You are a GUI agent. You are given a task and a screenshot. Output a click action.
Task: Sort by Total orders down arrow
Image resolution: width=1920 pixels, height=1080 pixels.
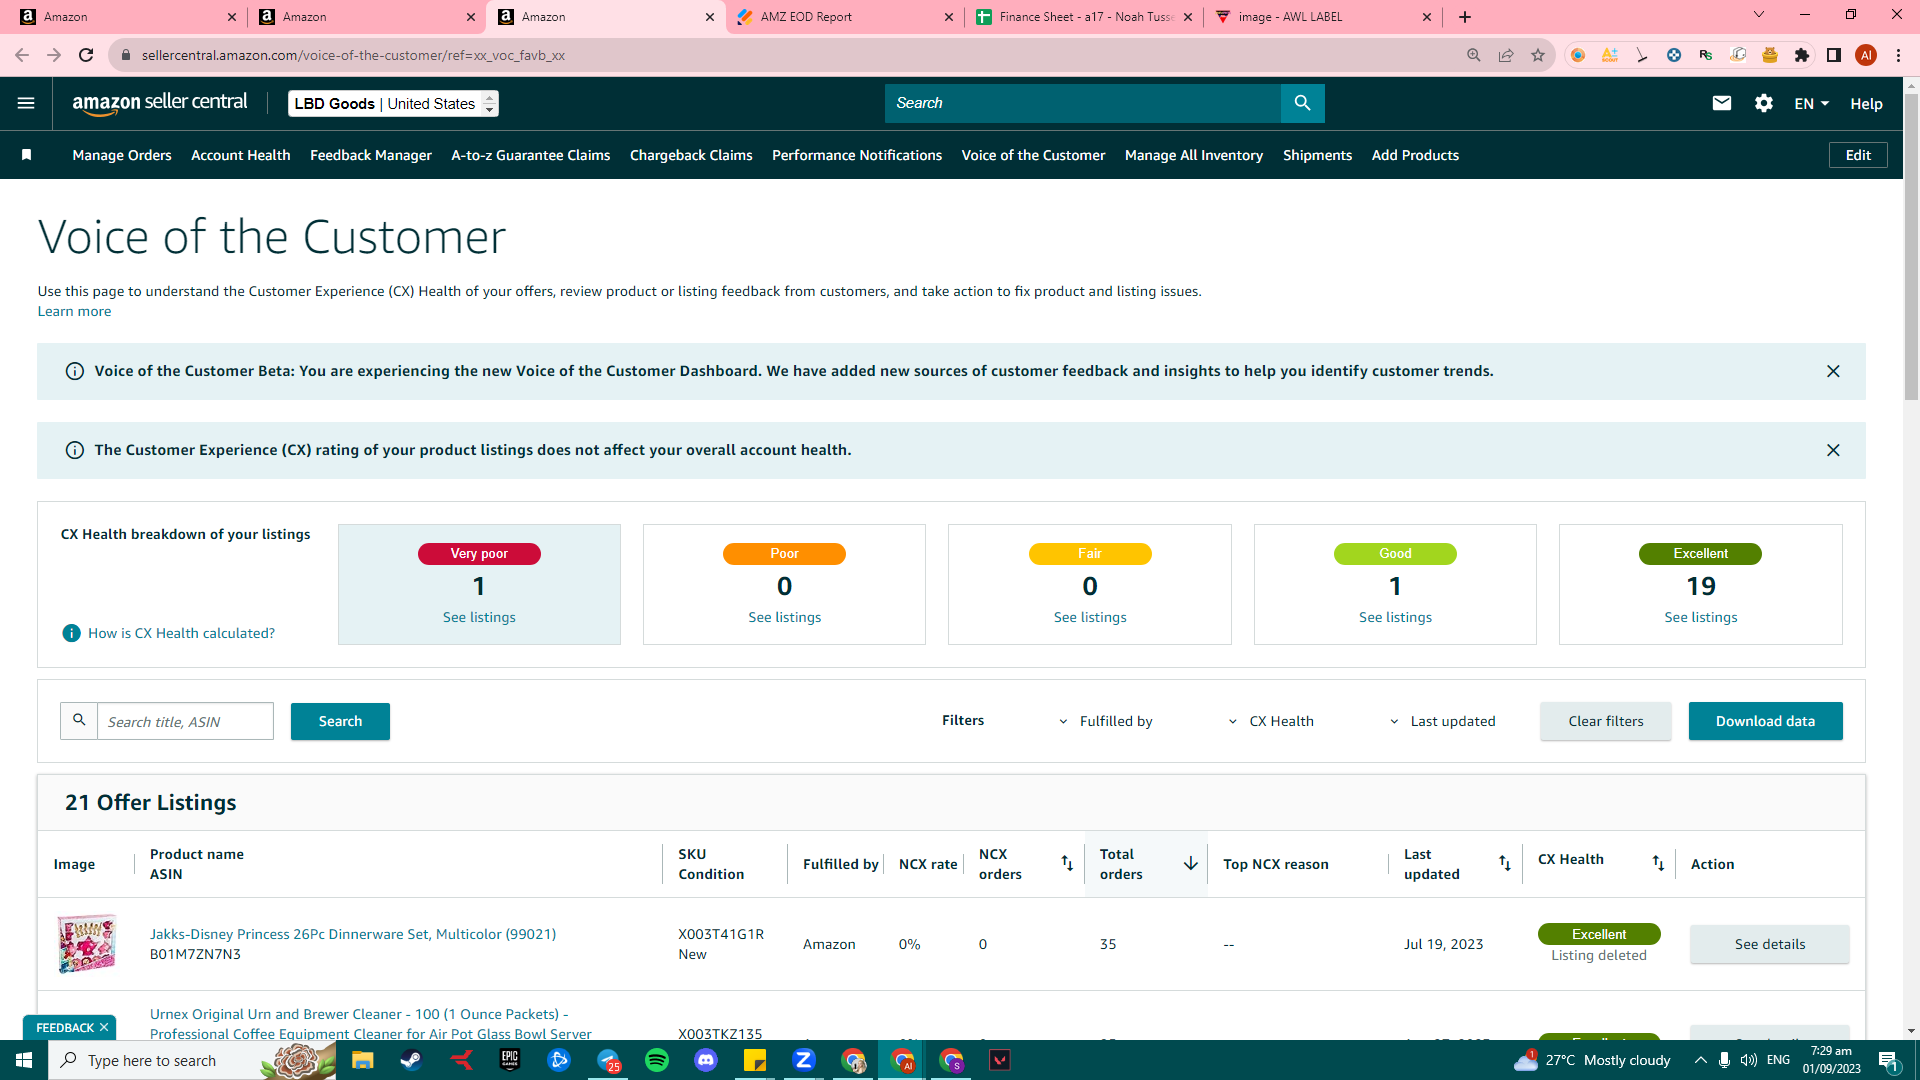[x=1190, y=863]
